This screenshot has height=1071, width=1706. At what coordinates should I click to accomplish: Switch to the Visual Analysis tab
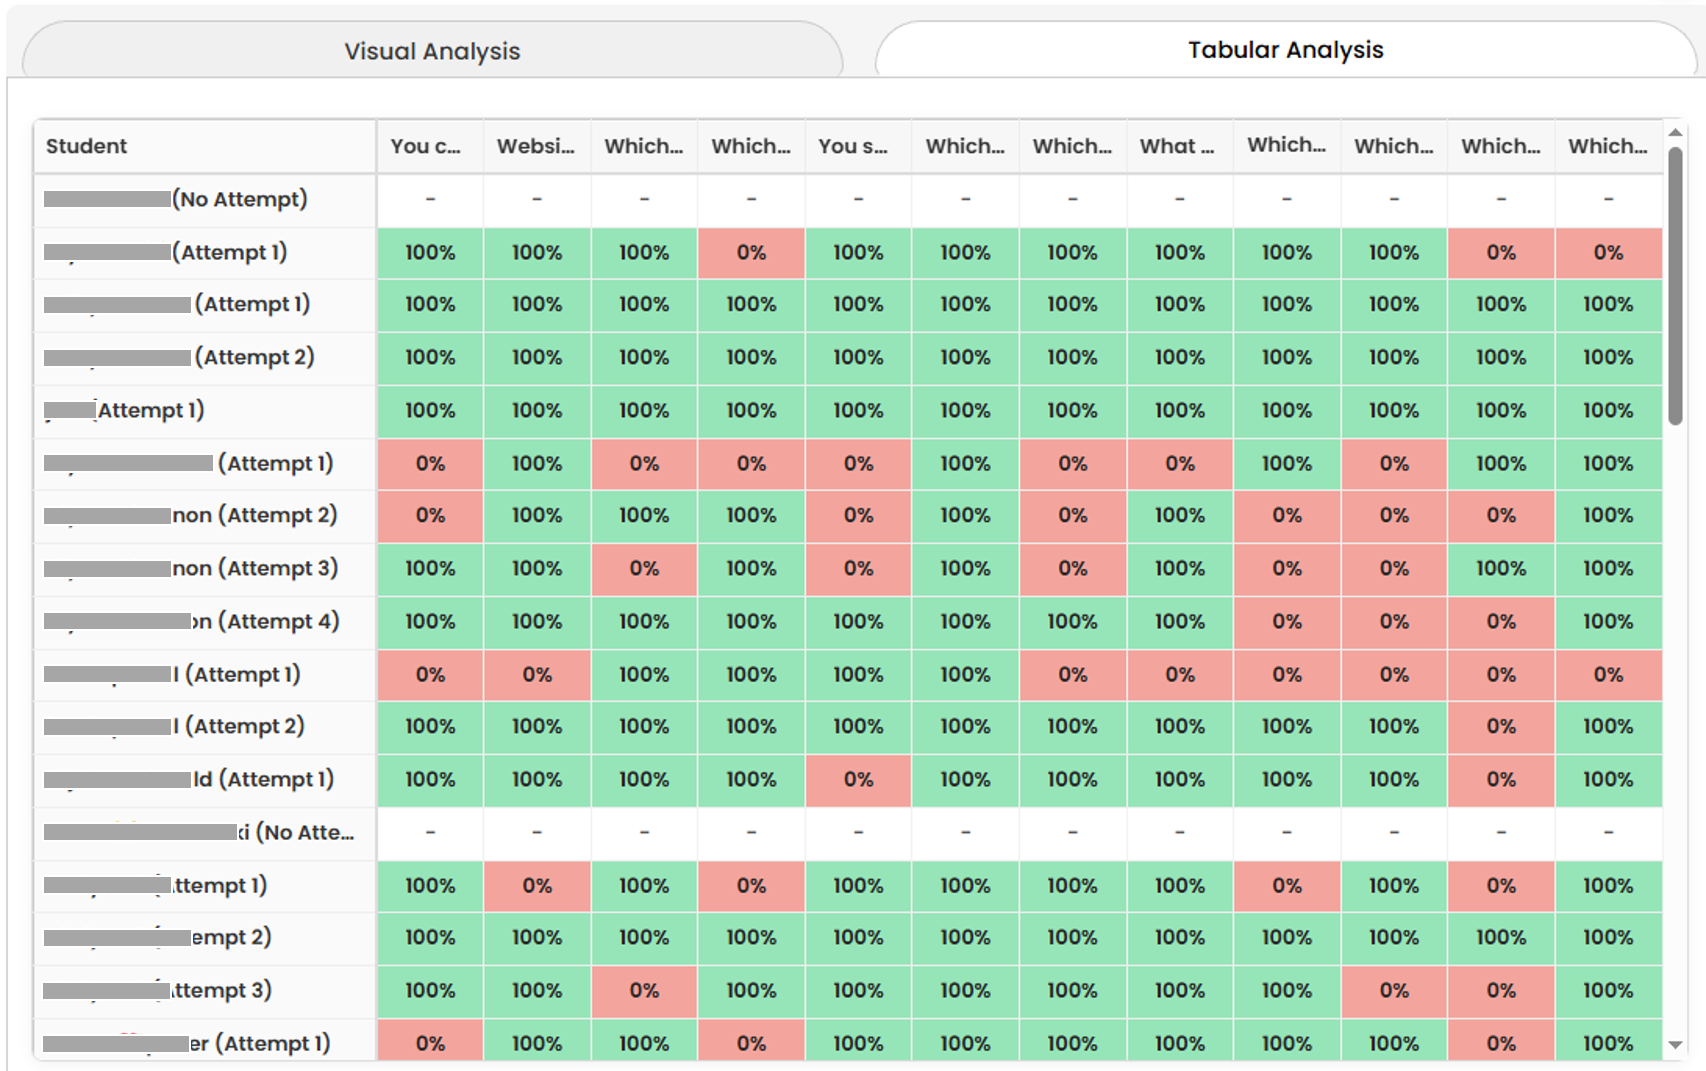432,51
